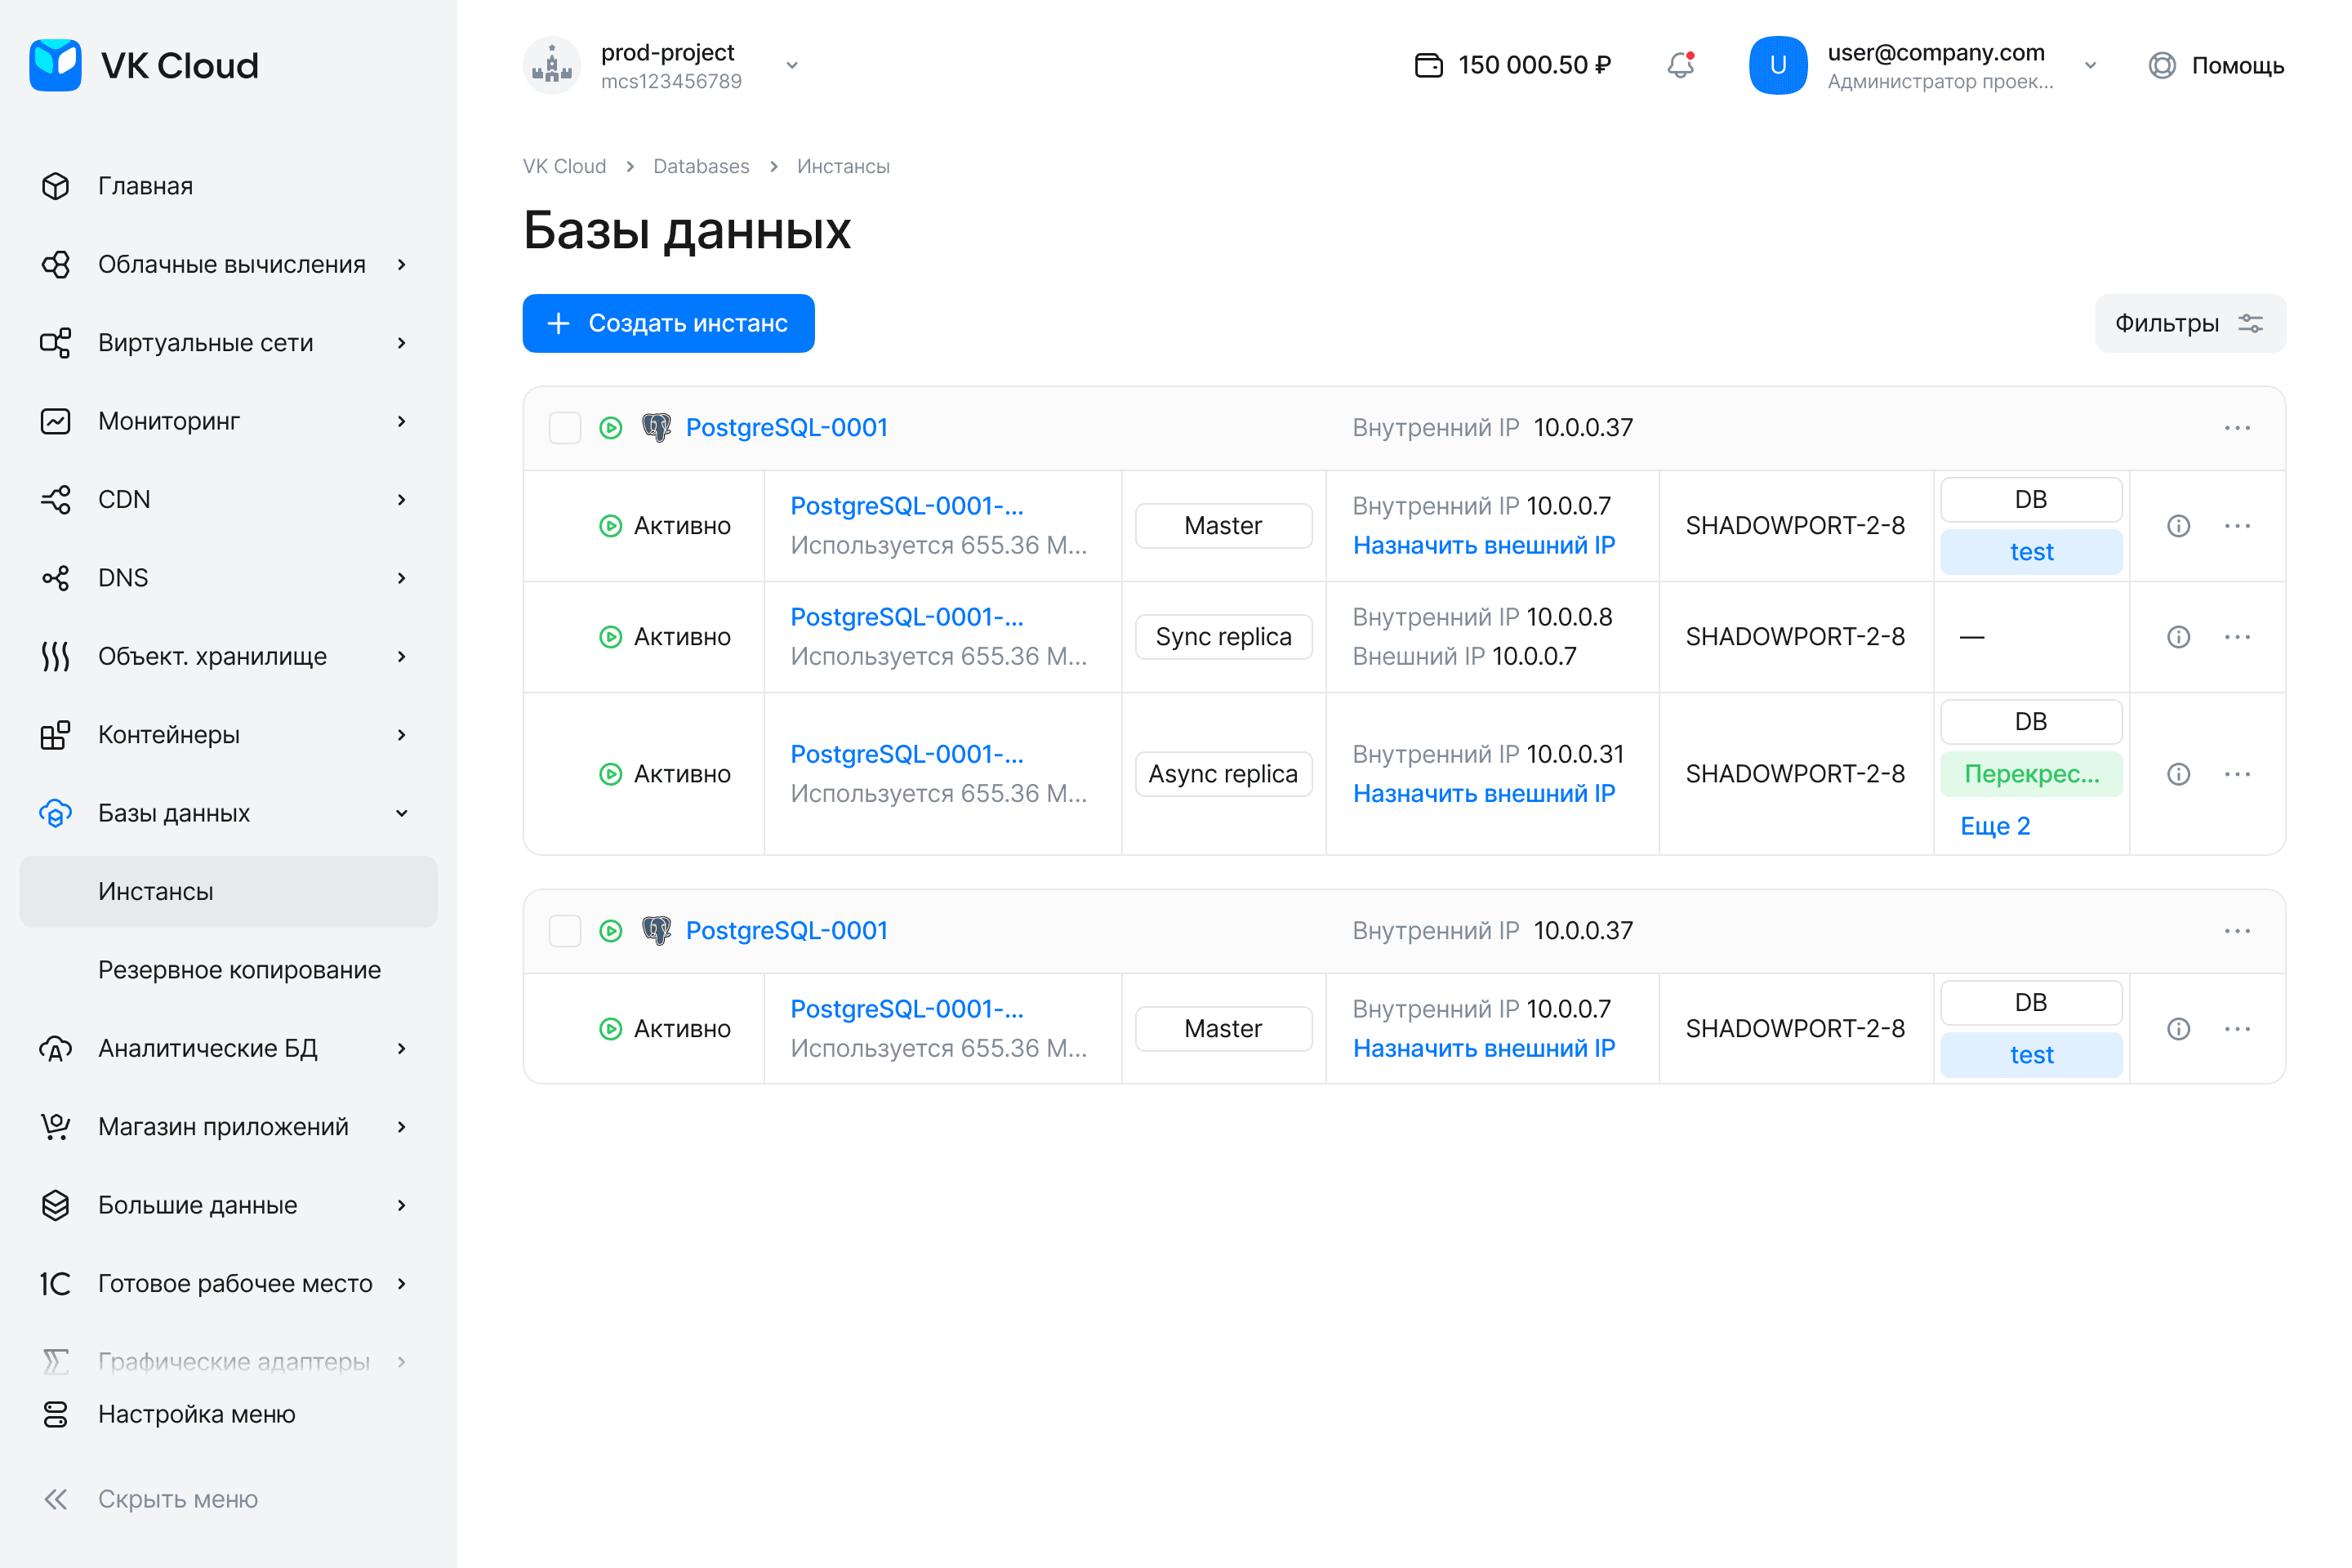
Task: Open the notifications bell
Action: pos(1681,65)
